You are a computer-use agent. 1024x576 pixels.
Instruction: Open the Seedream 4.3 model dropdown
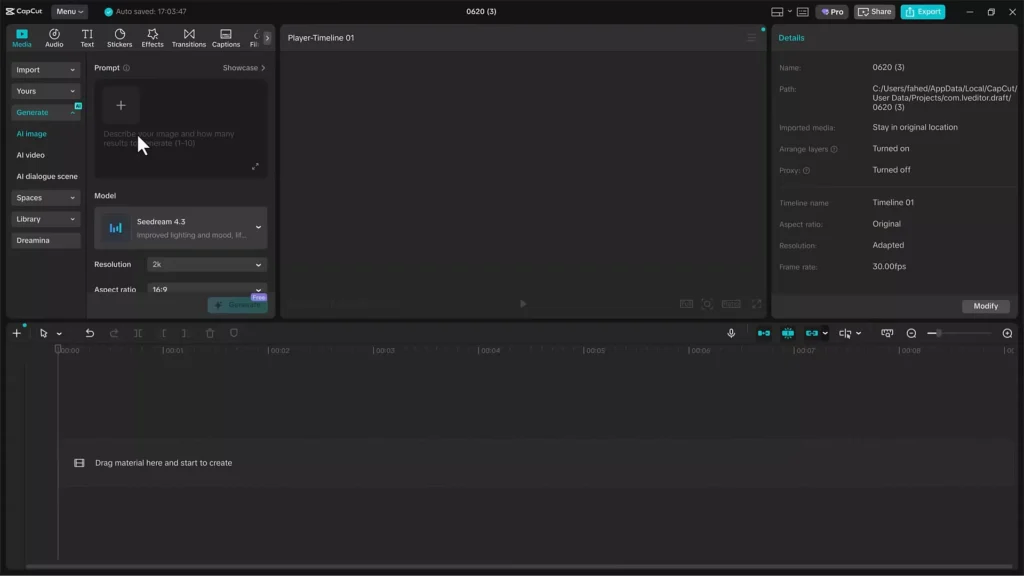tap(180, 228)
